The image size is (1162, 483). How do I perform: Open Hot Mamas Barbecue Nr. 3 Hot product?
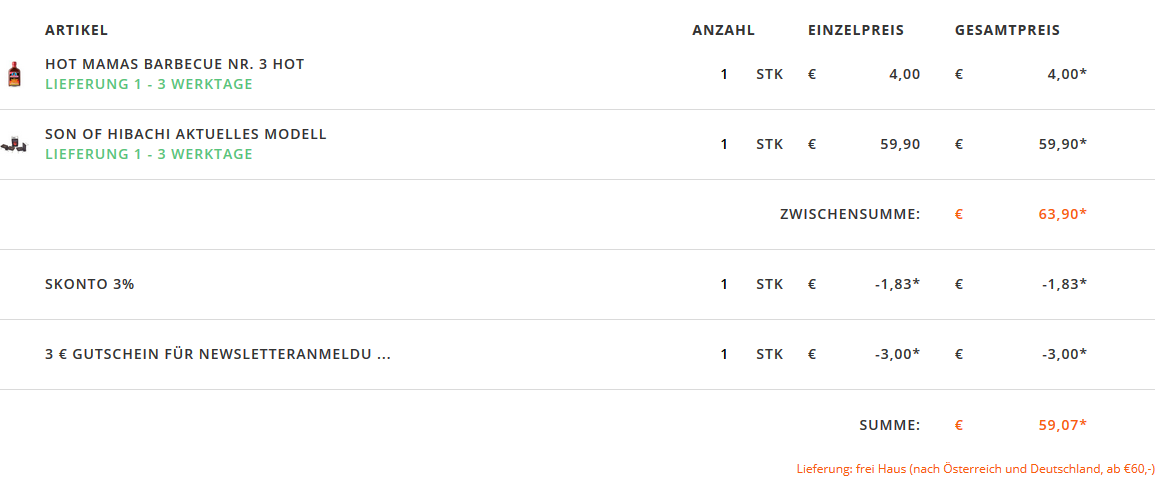(174, 64)
